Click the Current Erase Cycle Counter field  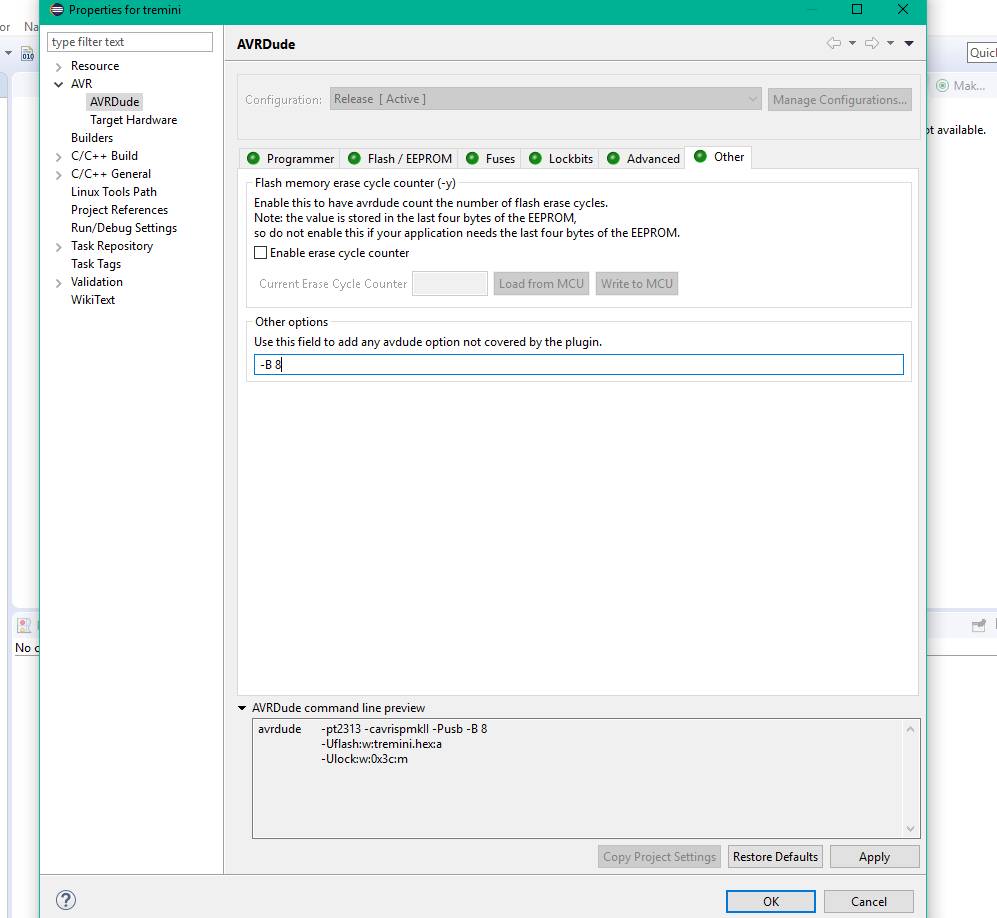tap(450, 284)
